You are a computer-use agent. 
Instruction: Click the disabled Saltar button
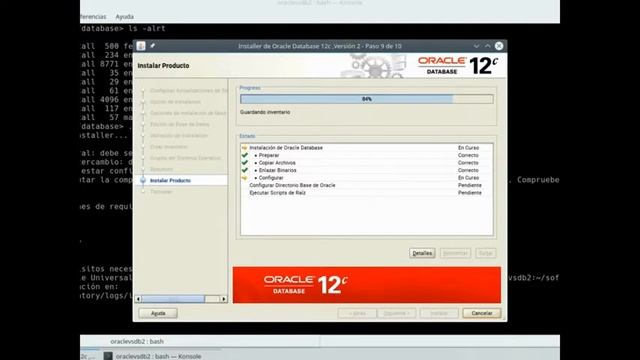point(486,253)
